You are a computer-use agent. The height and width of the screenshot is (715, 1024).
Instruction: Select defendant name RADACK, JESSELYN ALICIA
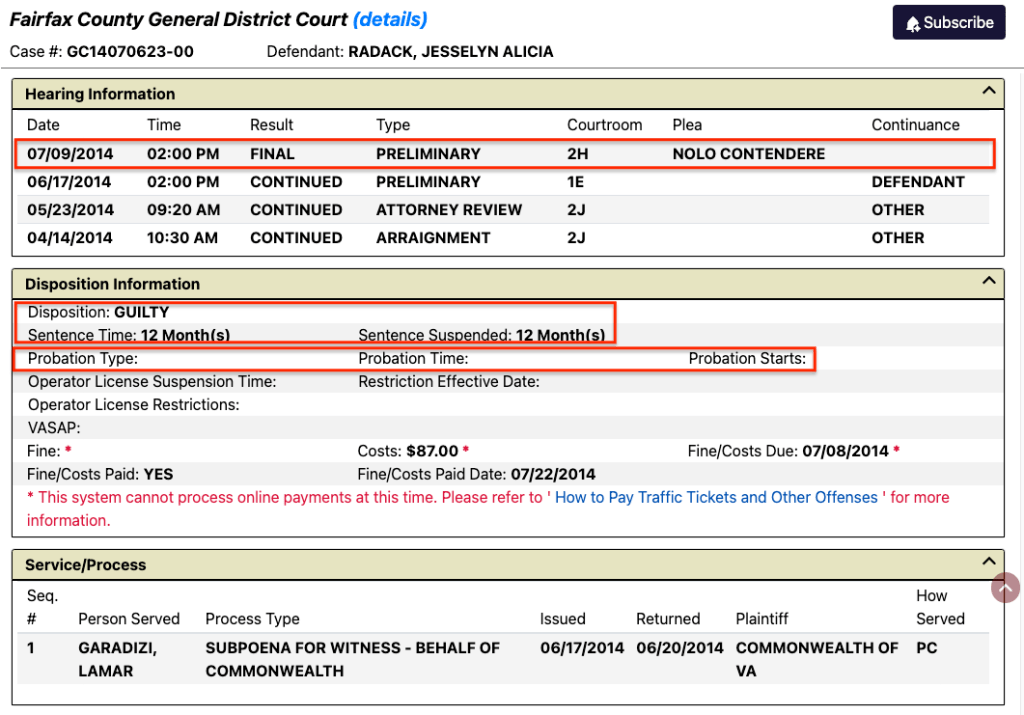451,52
